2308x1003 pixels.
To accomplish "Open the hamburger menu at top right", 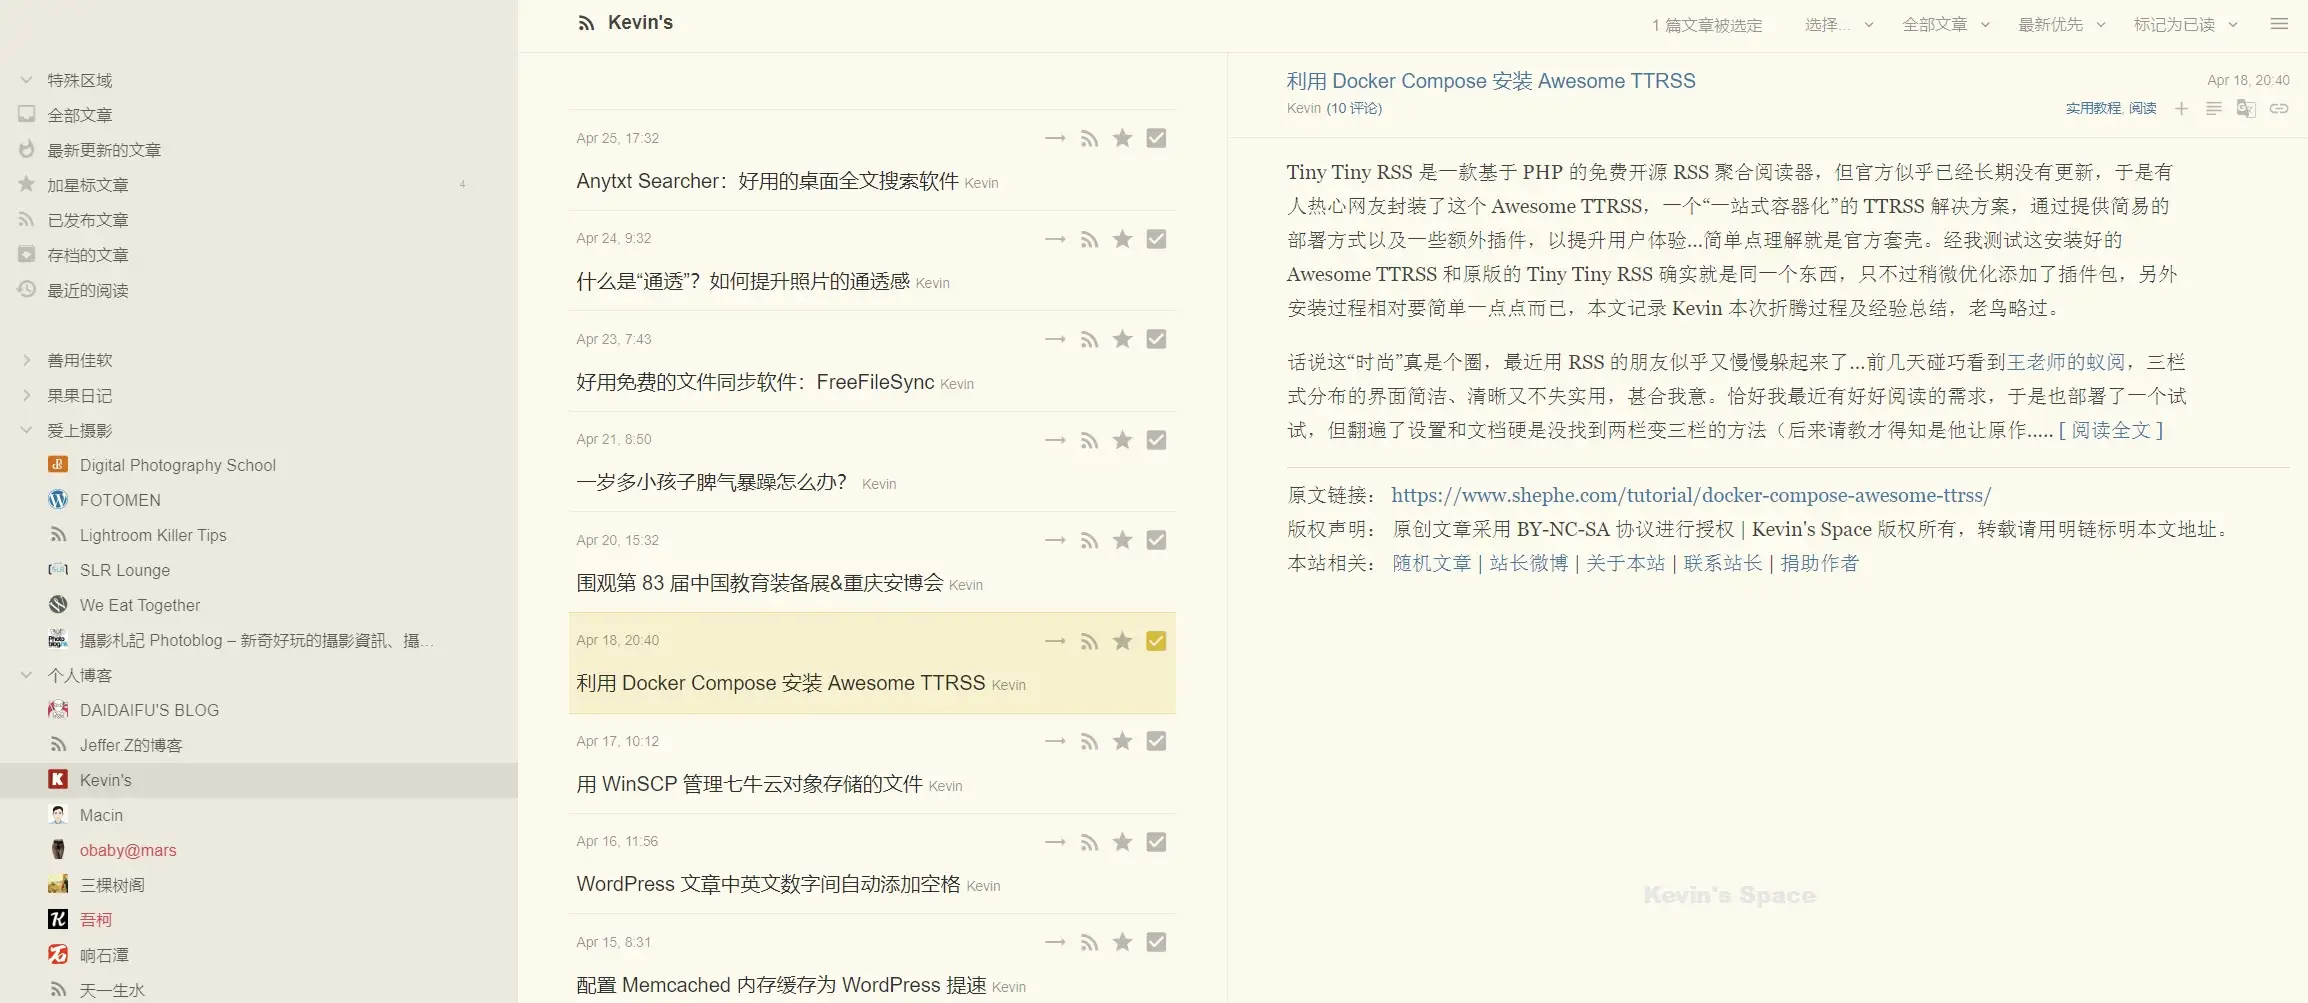I will 2279,23.
